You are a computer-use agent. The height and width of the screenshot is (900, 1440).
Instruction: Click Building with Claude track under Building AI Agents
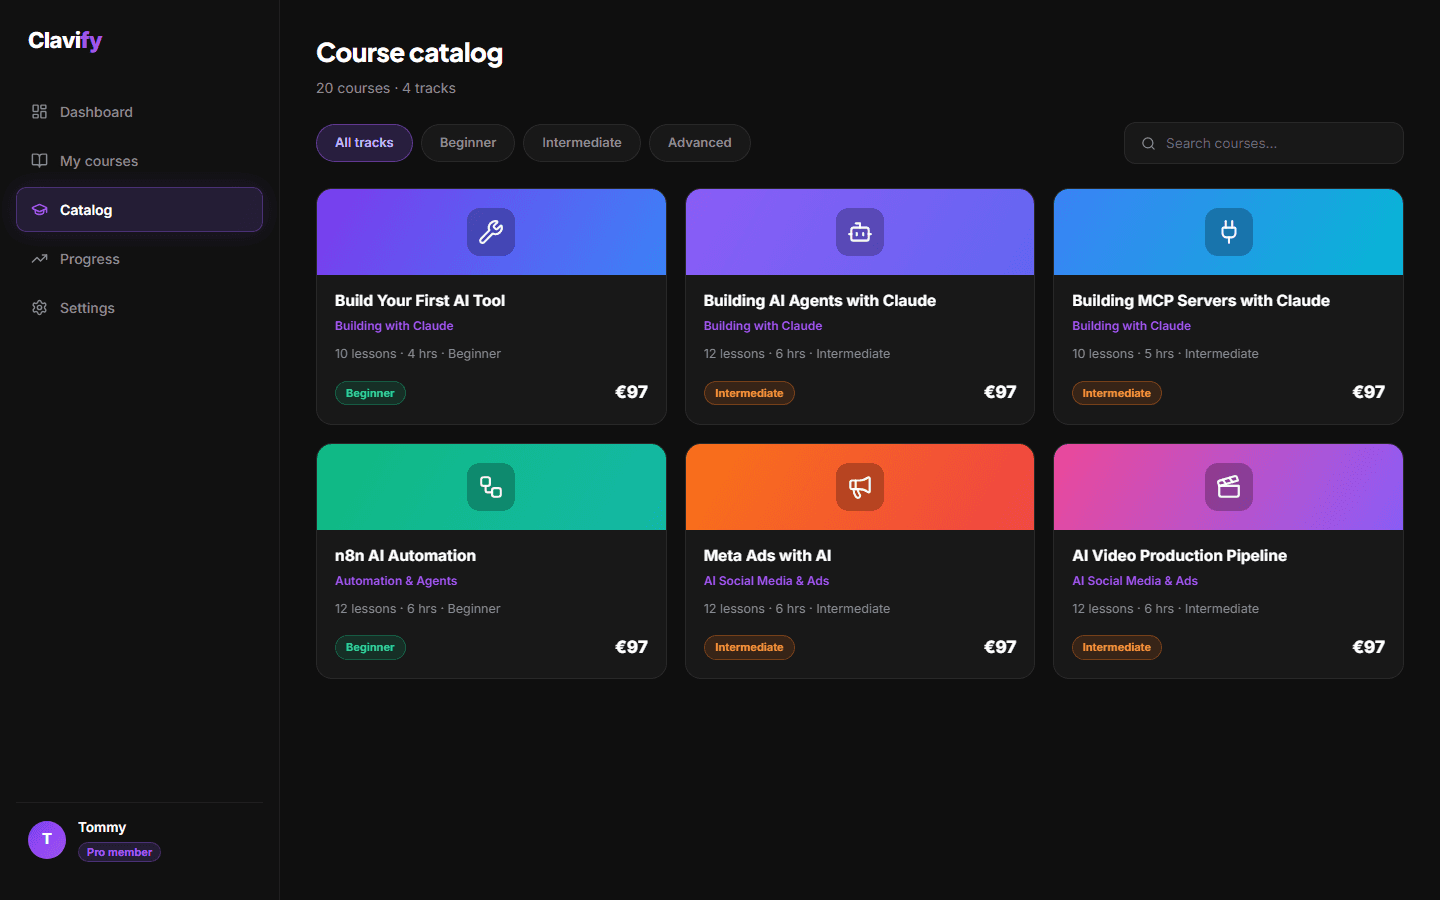pyautogui.click(x=763, y=326)
